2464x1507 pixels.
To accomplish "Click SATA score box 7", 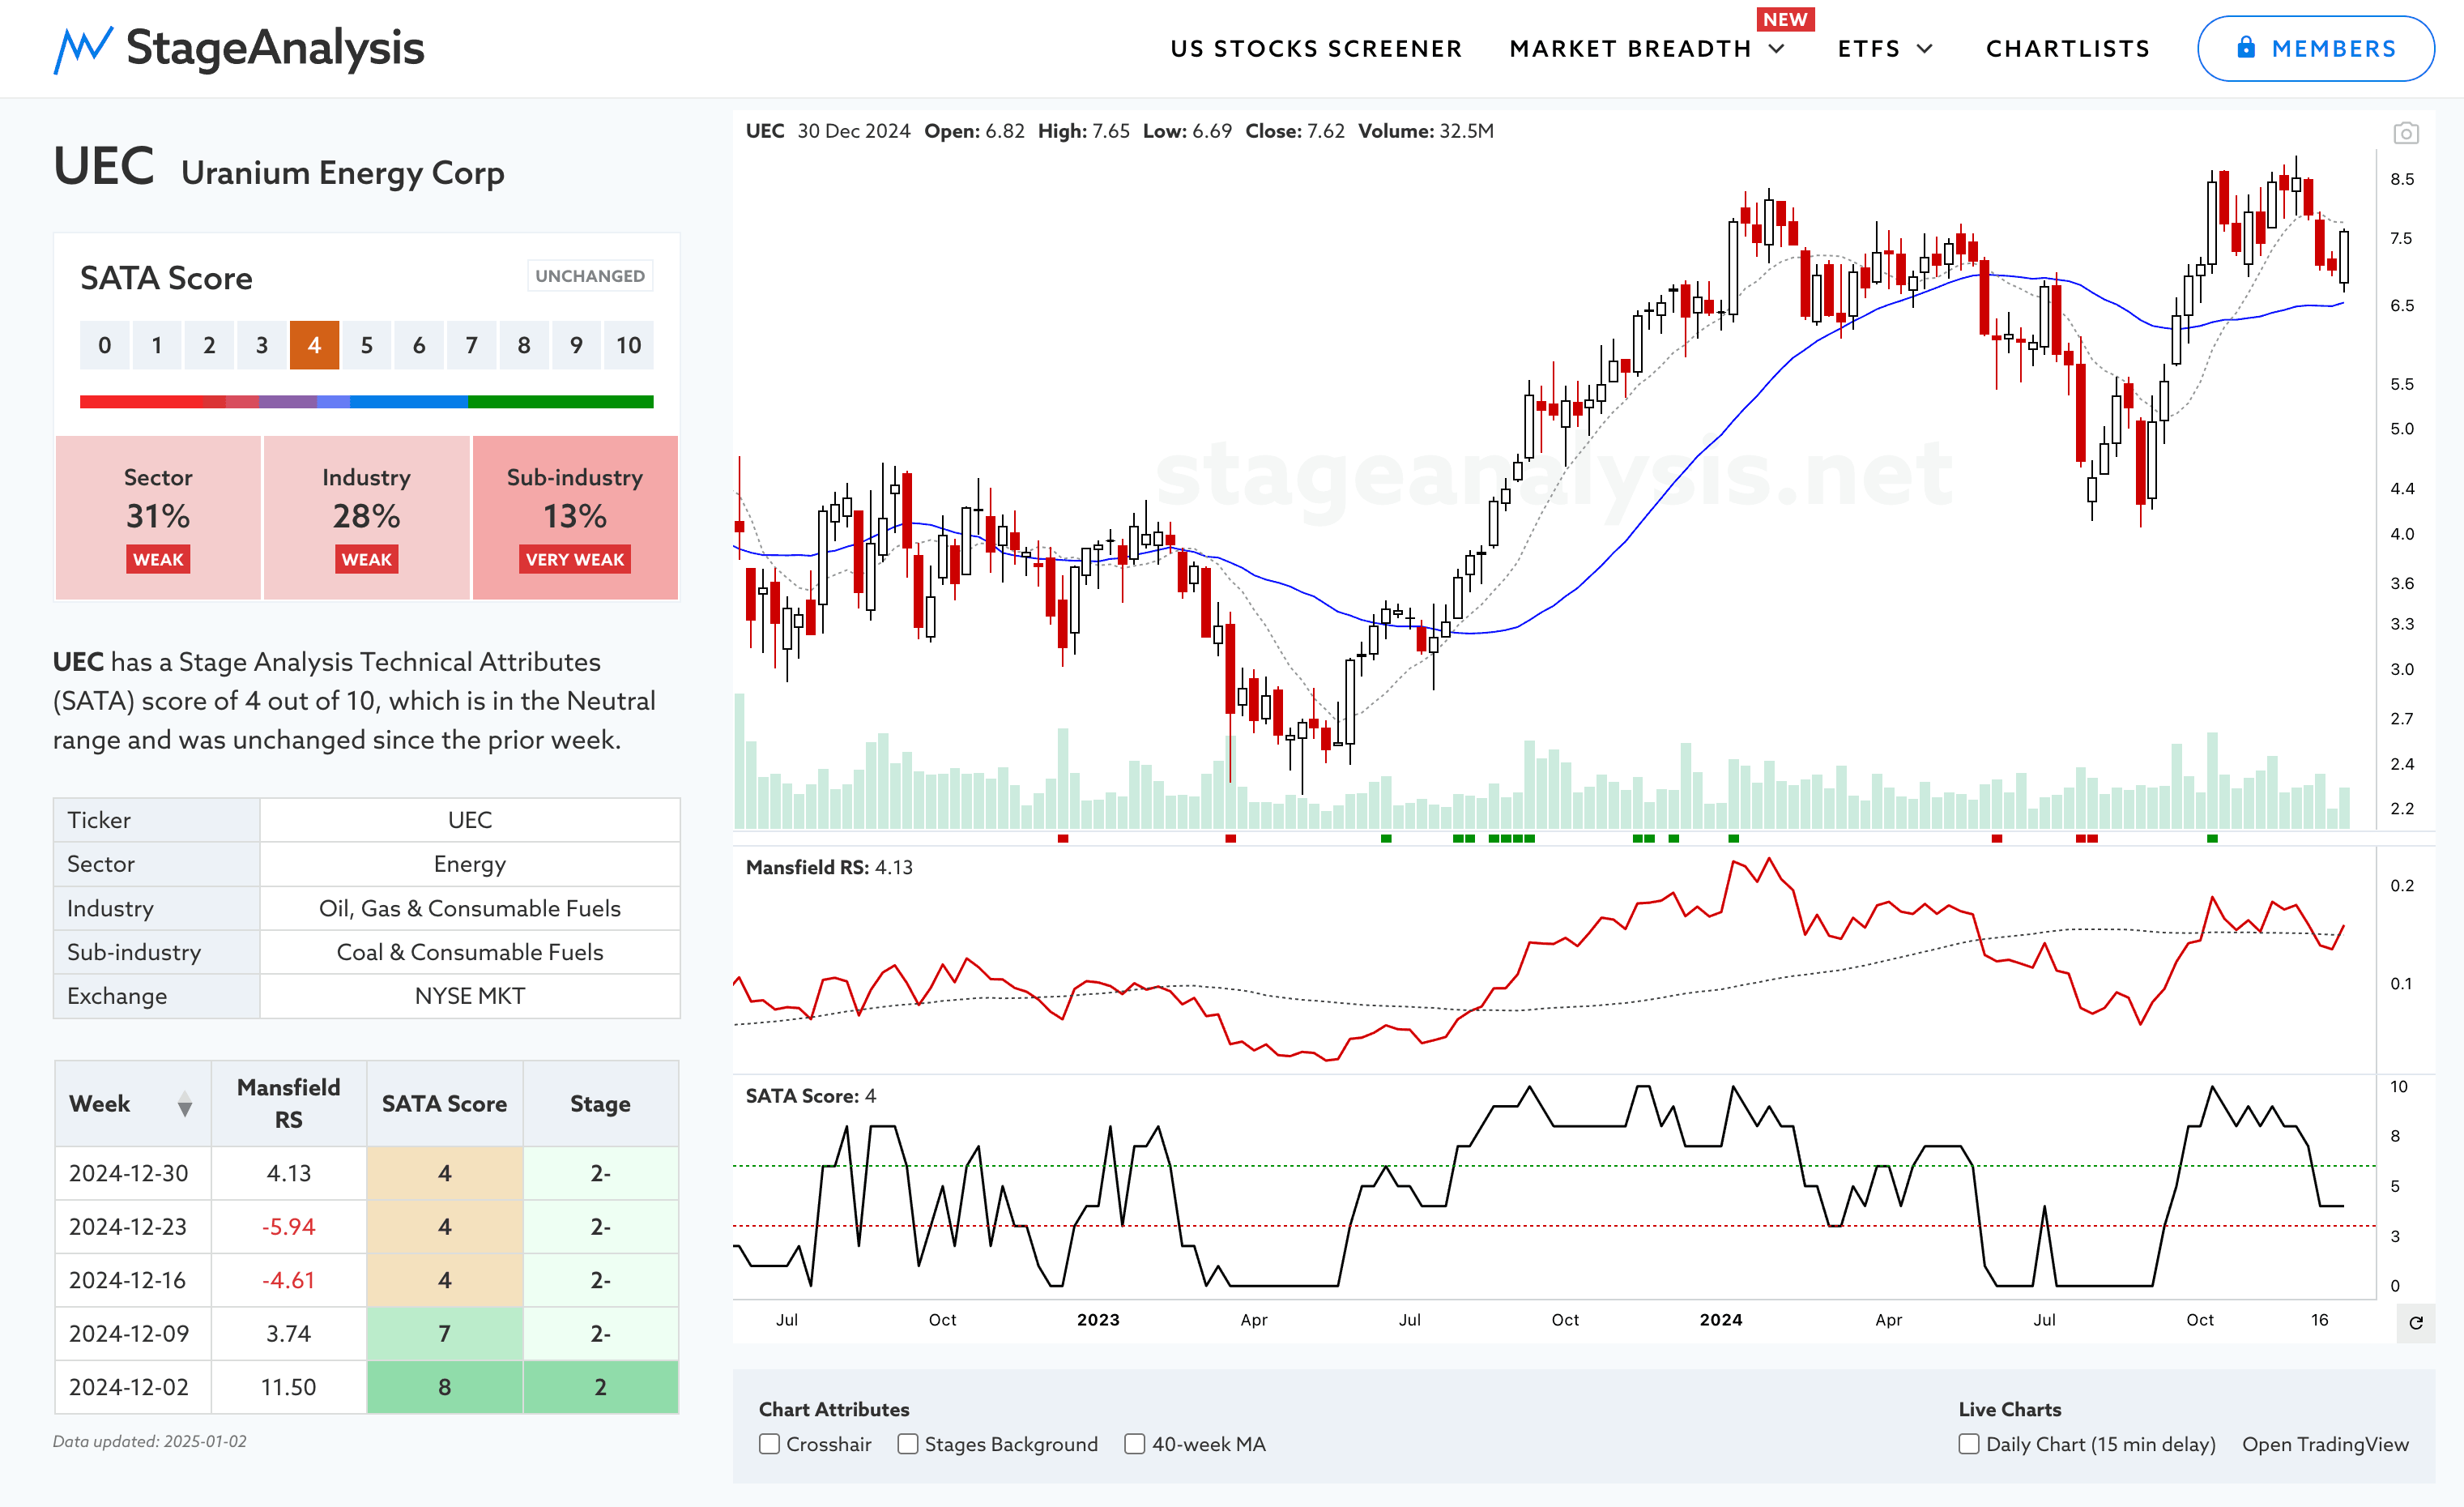I will [x=471, y=345].
